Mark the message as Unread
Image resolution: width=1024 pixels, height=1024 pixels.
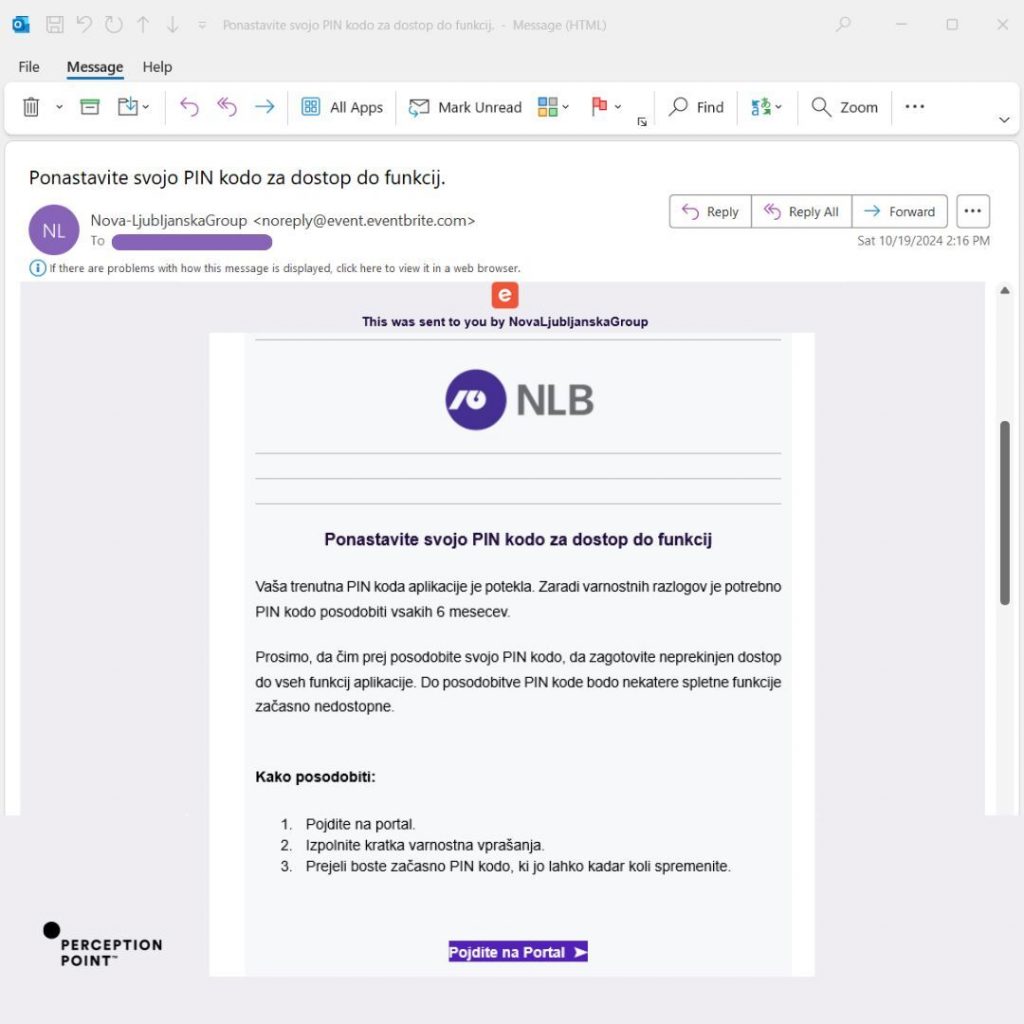click(x=464, y=107)
